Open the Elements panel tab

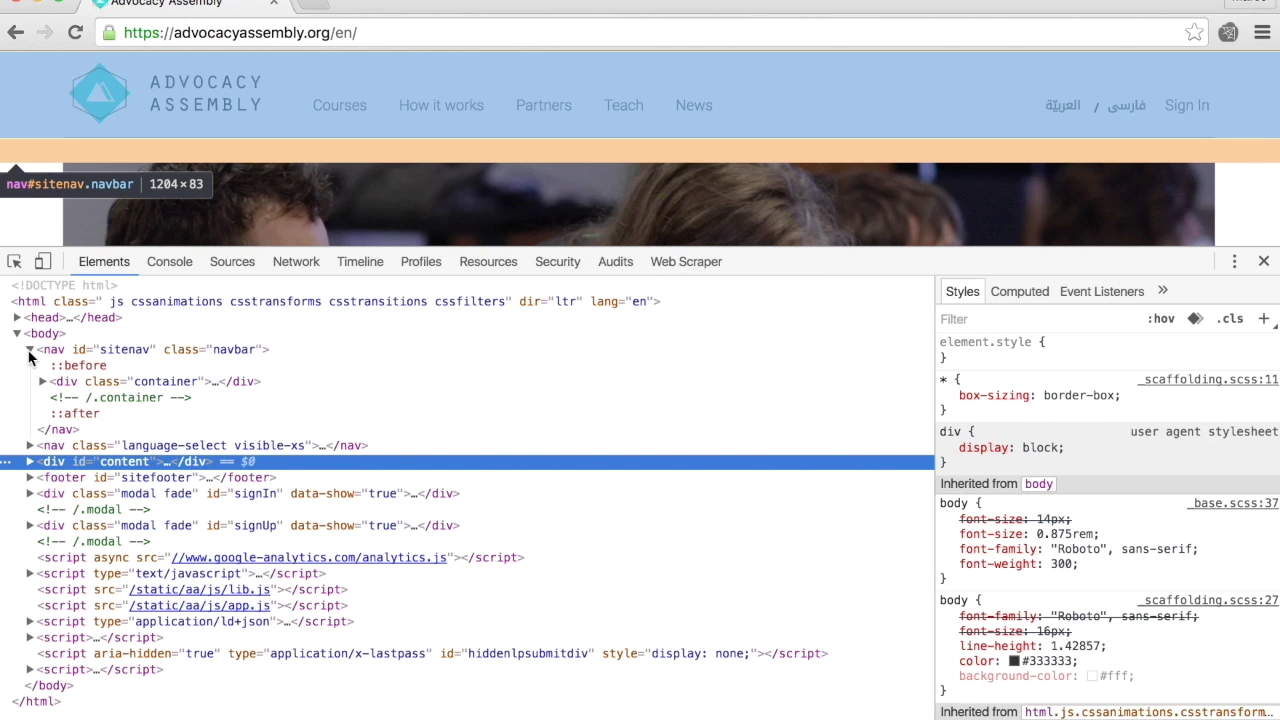(x=104, y=261)
